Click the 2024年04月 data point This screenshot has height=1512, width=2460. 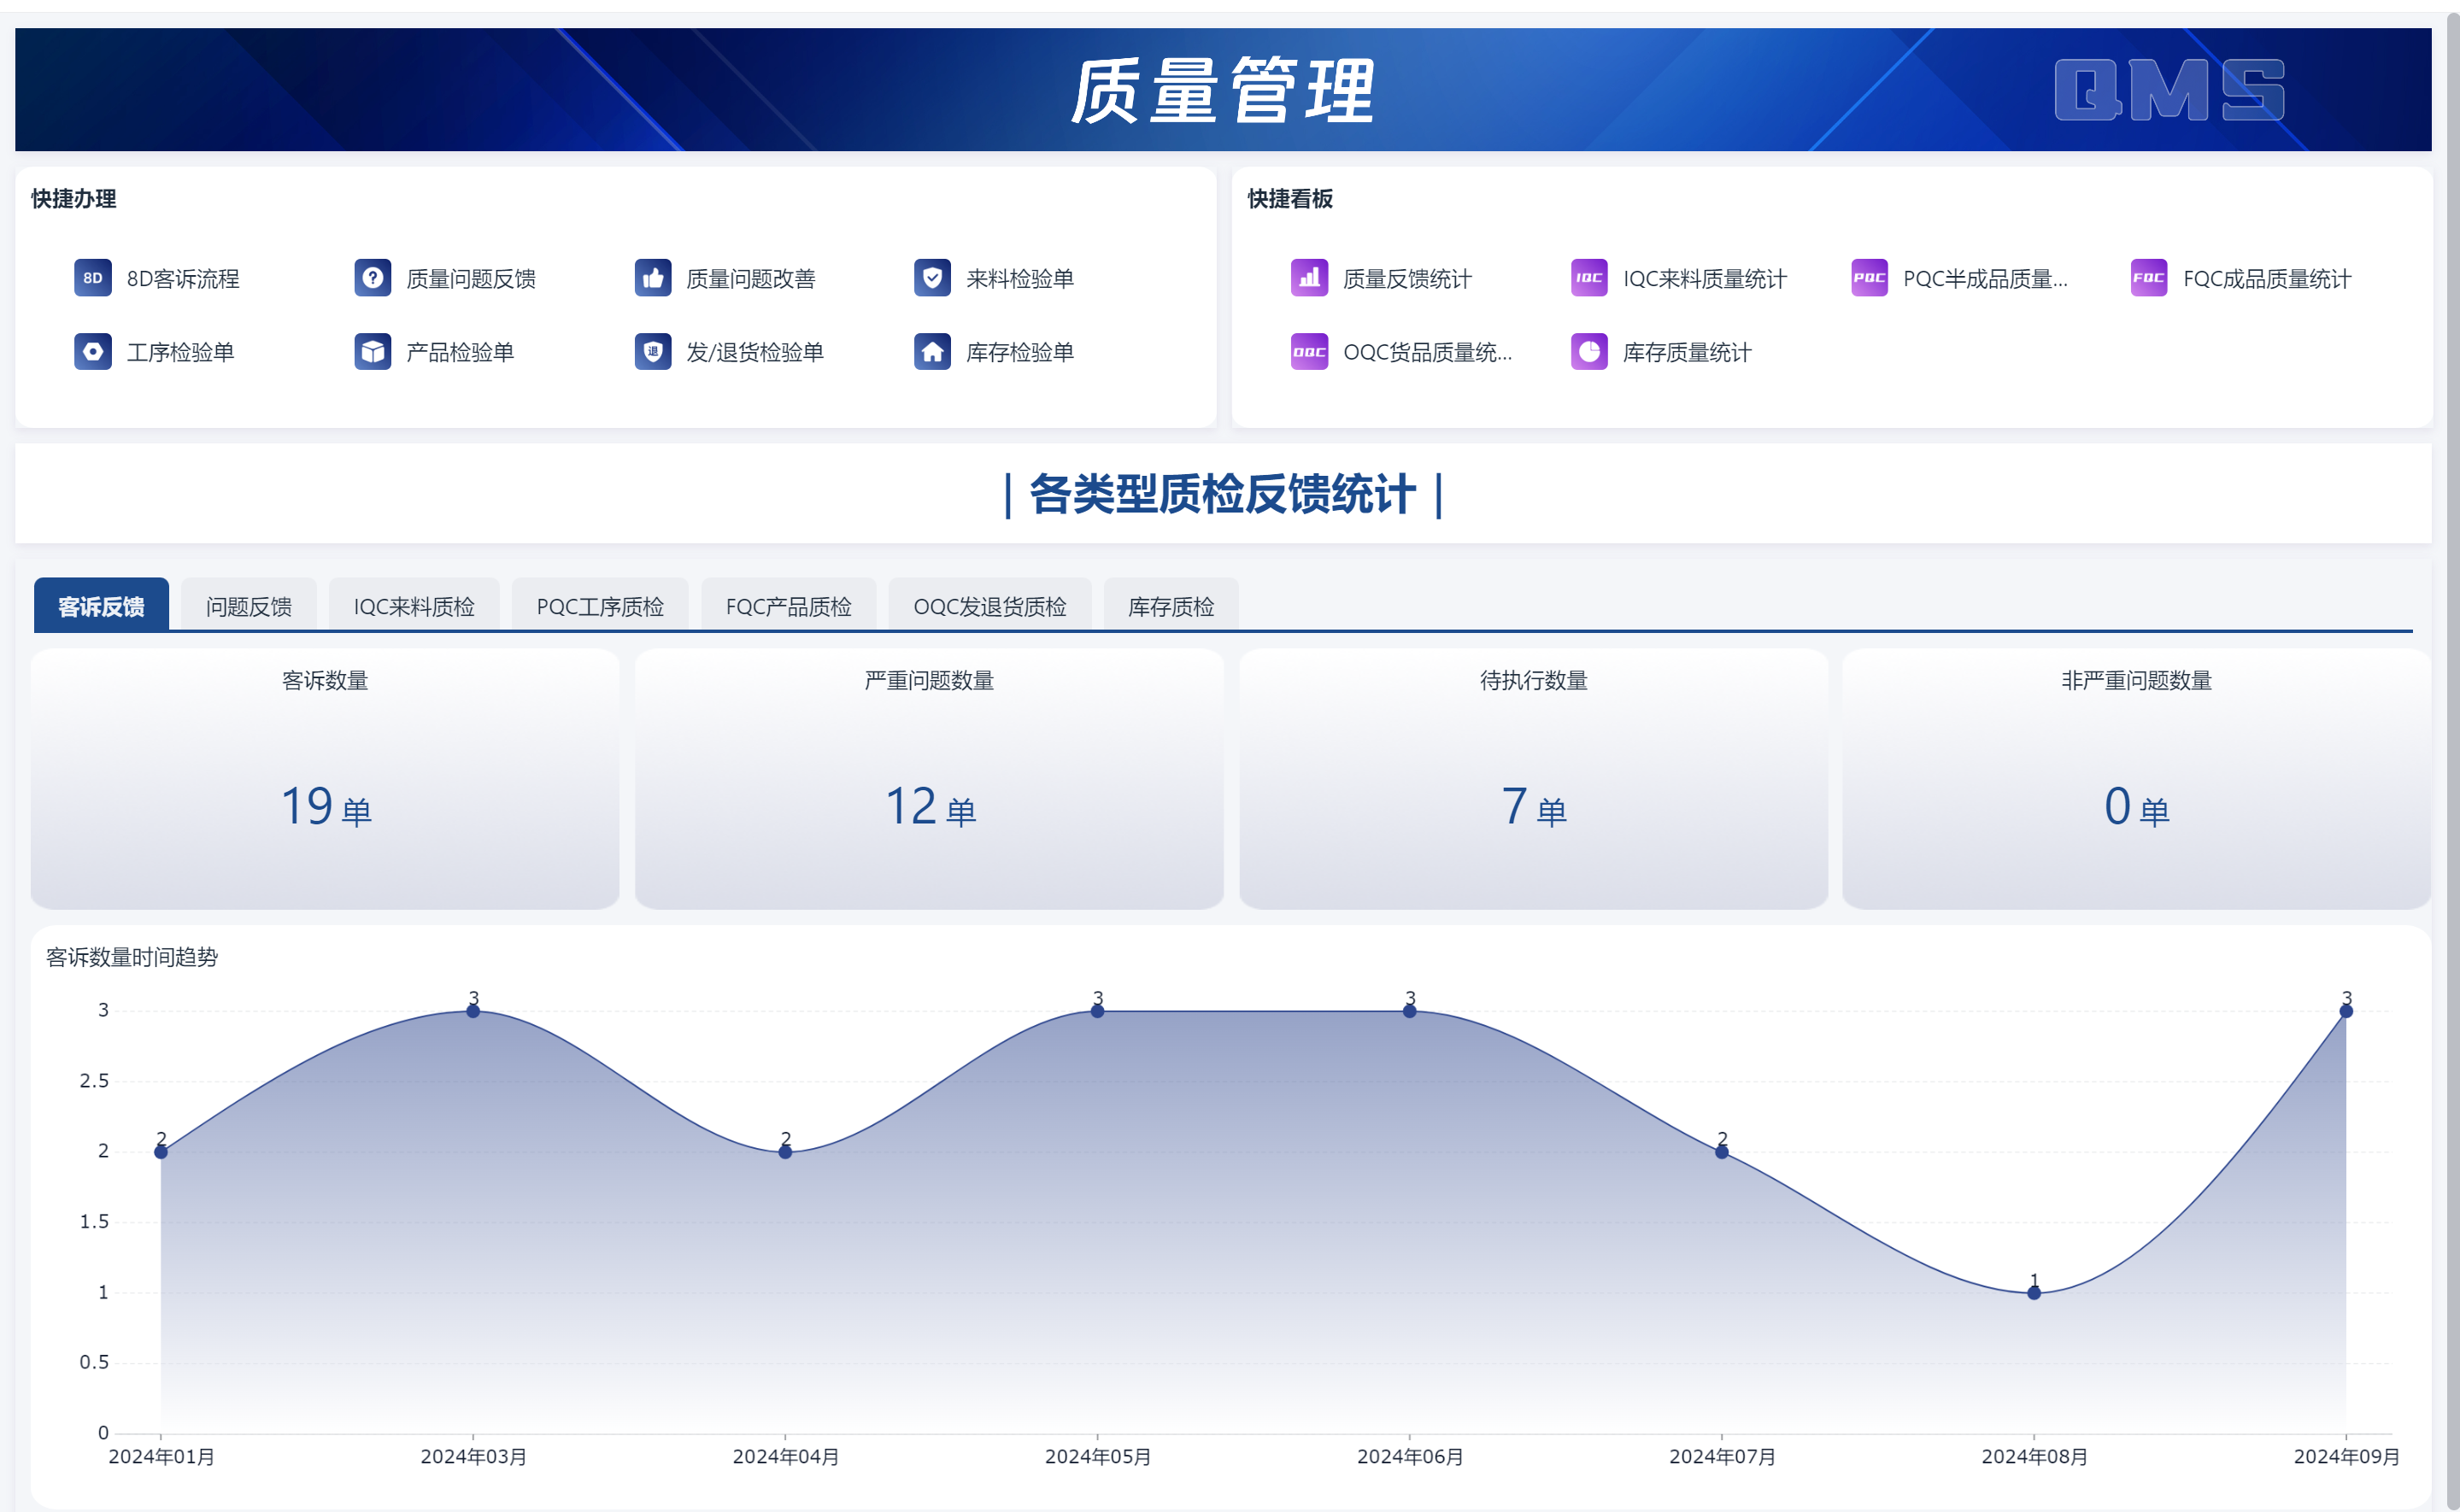785,1152
